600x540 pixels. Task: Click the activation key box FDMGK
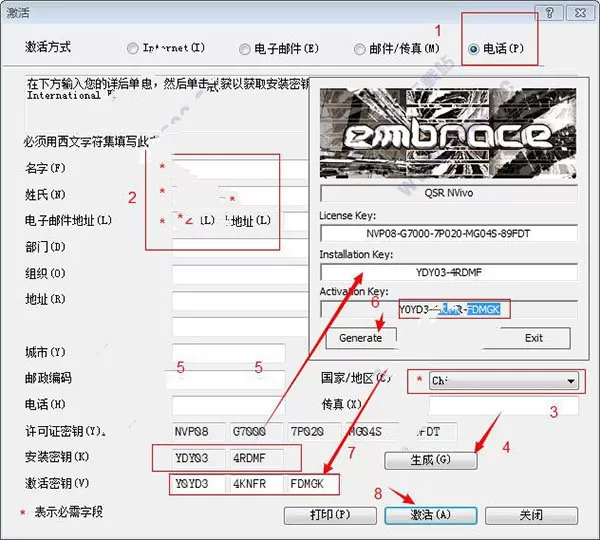tap(312, 484)
